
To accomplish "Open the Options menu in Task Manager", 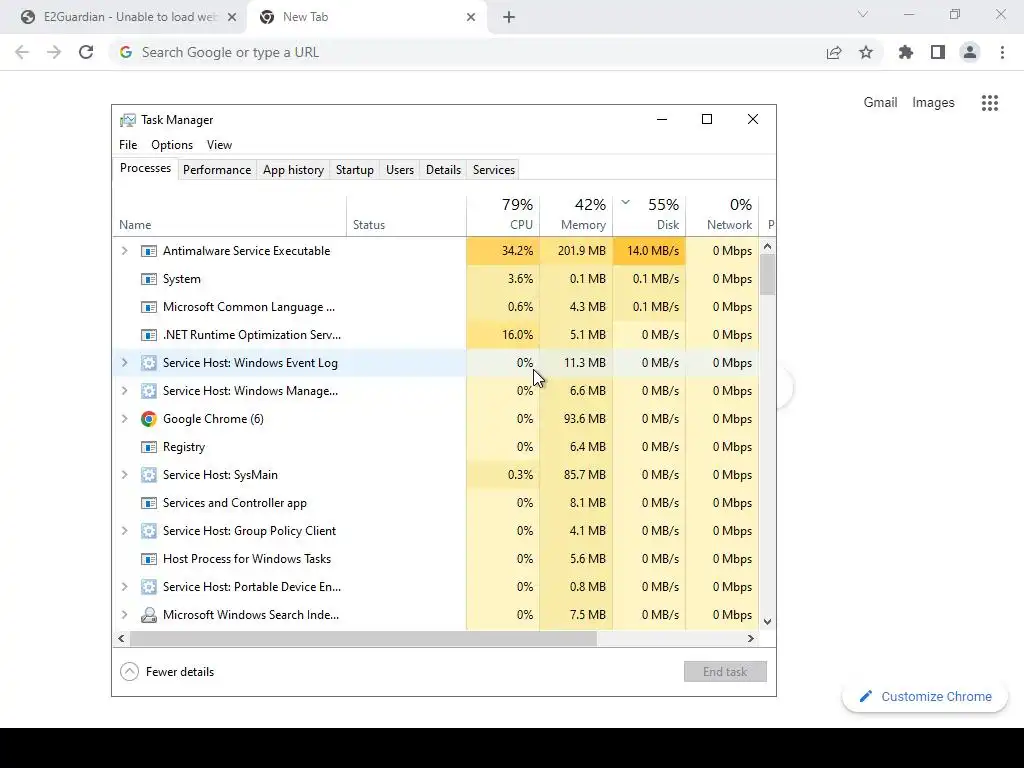I will (172, 145).
